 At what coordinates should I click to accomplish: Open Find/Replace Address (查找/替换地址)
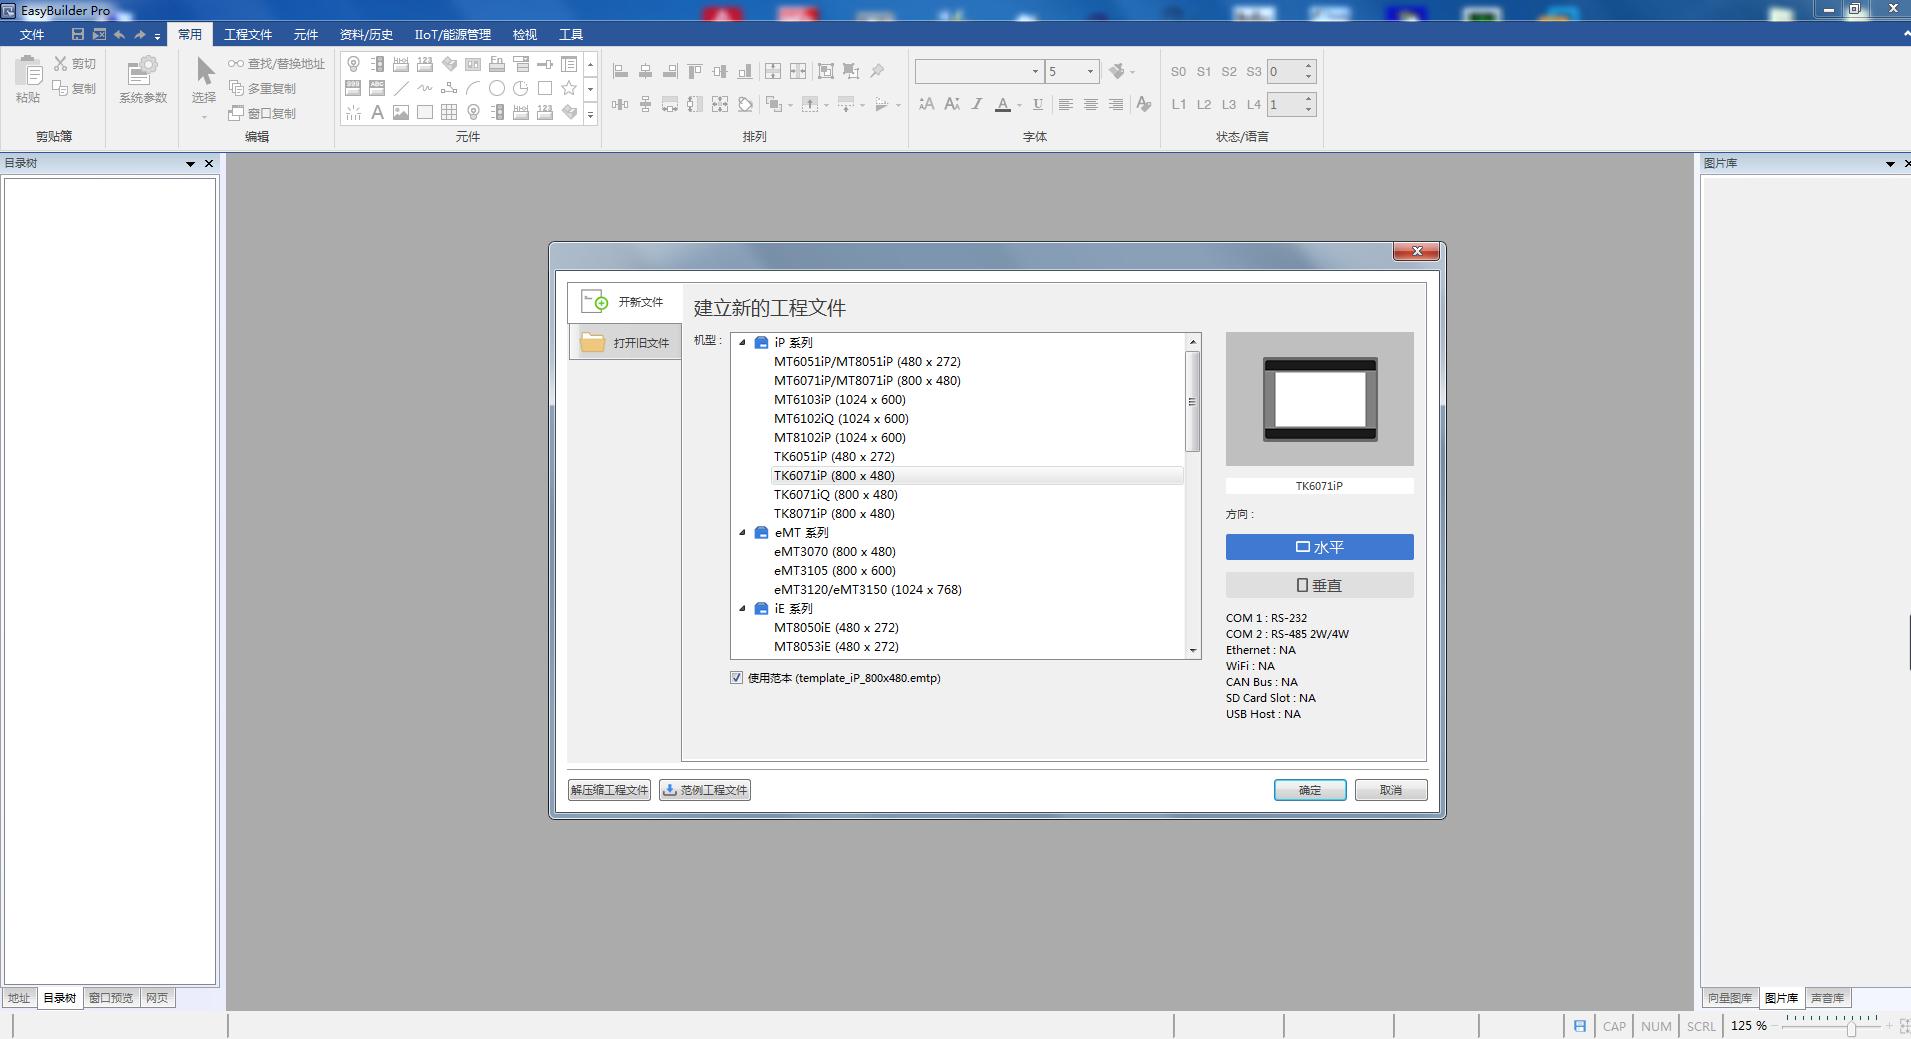pos(276,63)
